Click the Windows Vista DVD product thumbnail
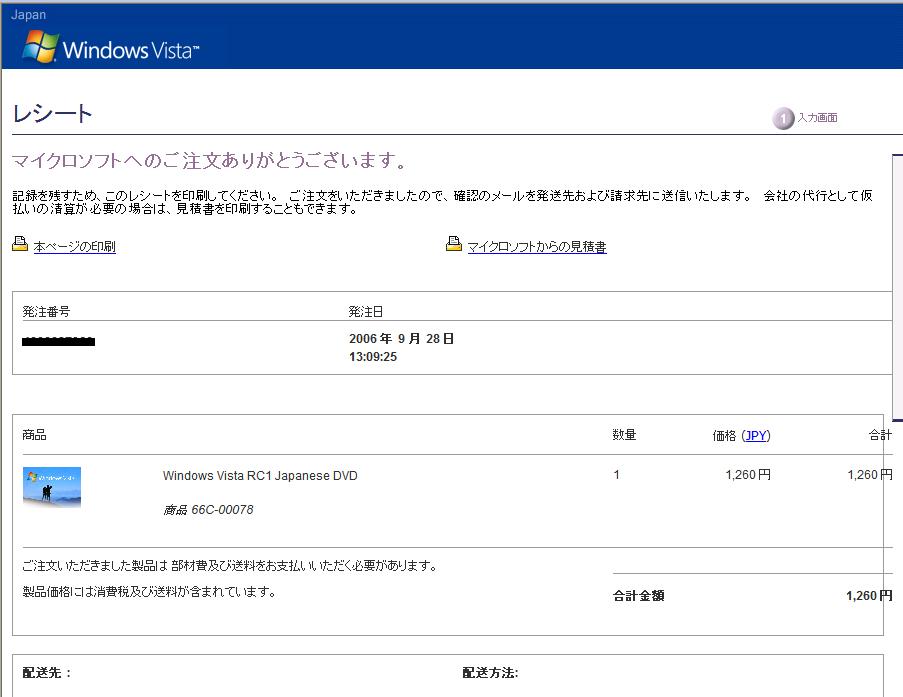This screenshot has width=903, height=697. pyautogui.click(x=52, y=487)
